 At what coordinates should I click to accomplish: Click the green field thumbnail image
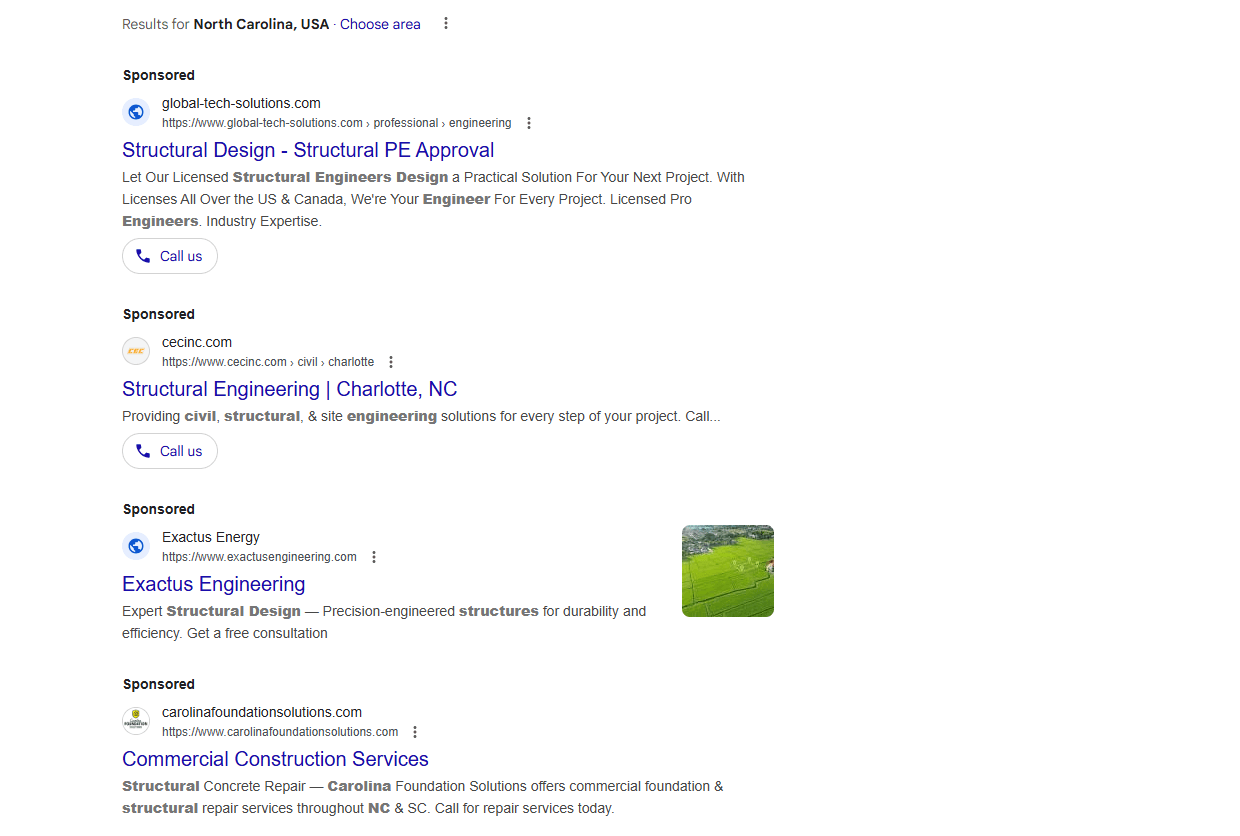pos(728,571)
